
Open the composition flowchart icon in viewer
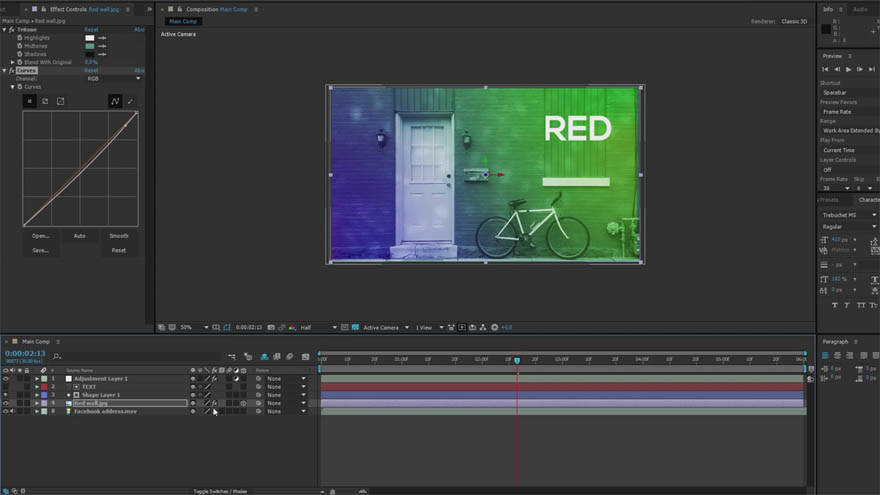pos(483,327)
